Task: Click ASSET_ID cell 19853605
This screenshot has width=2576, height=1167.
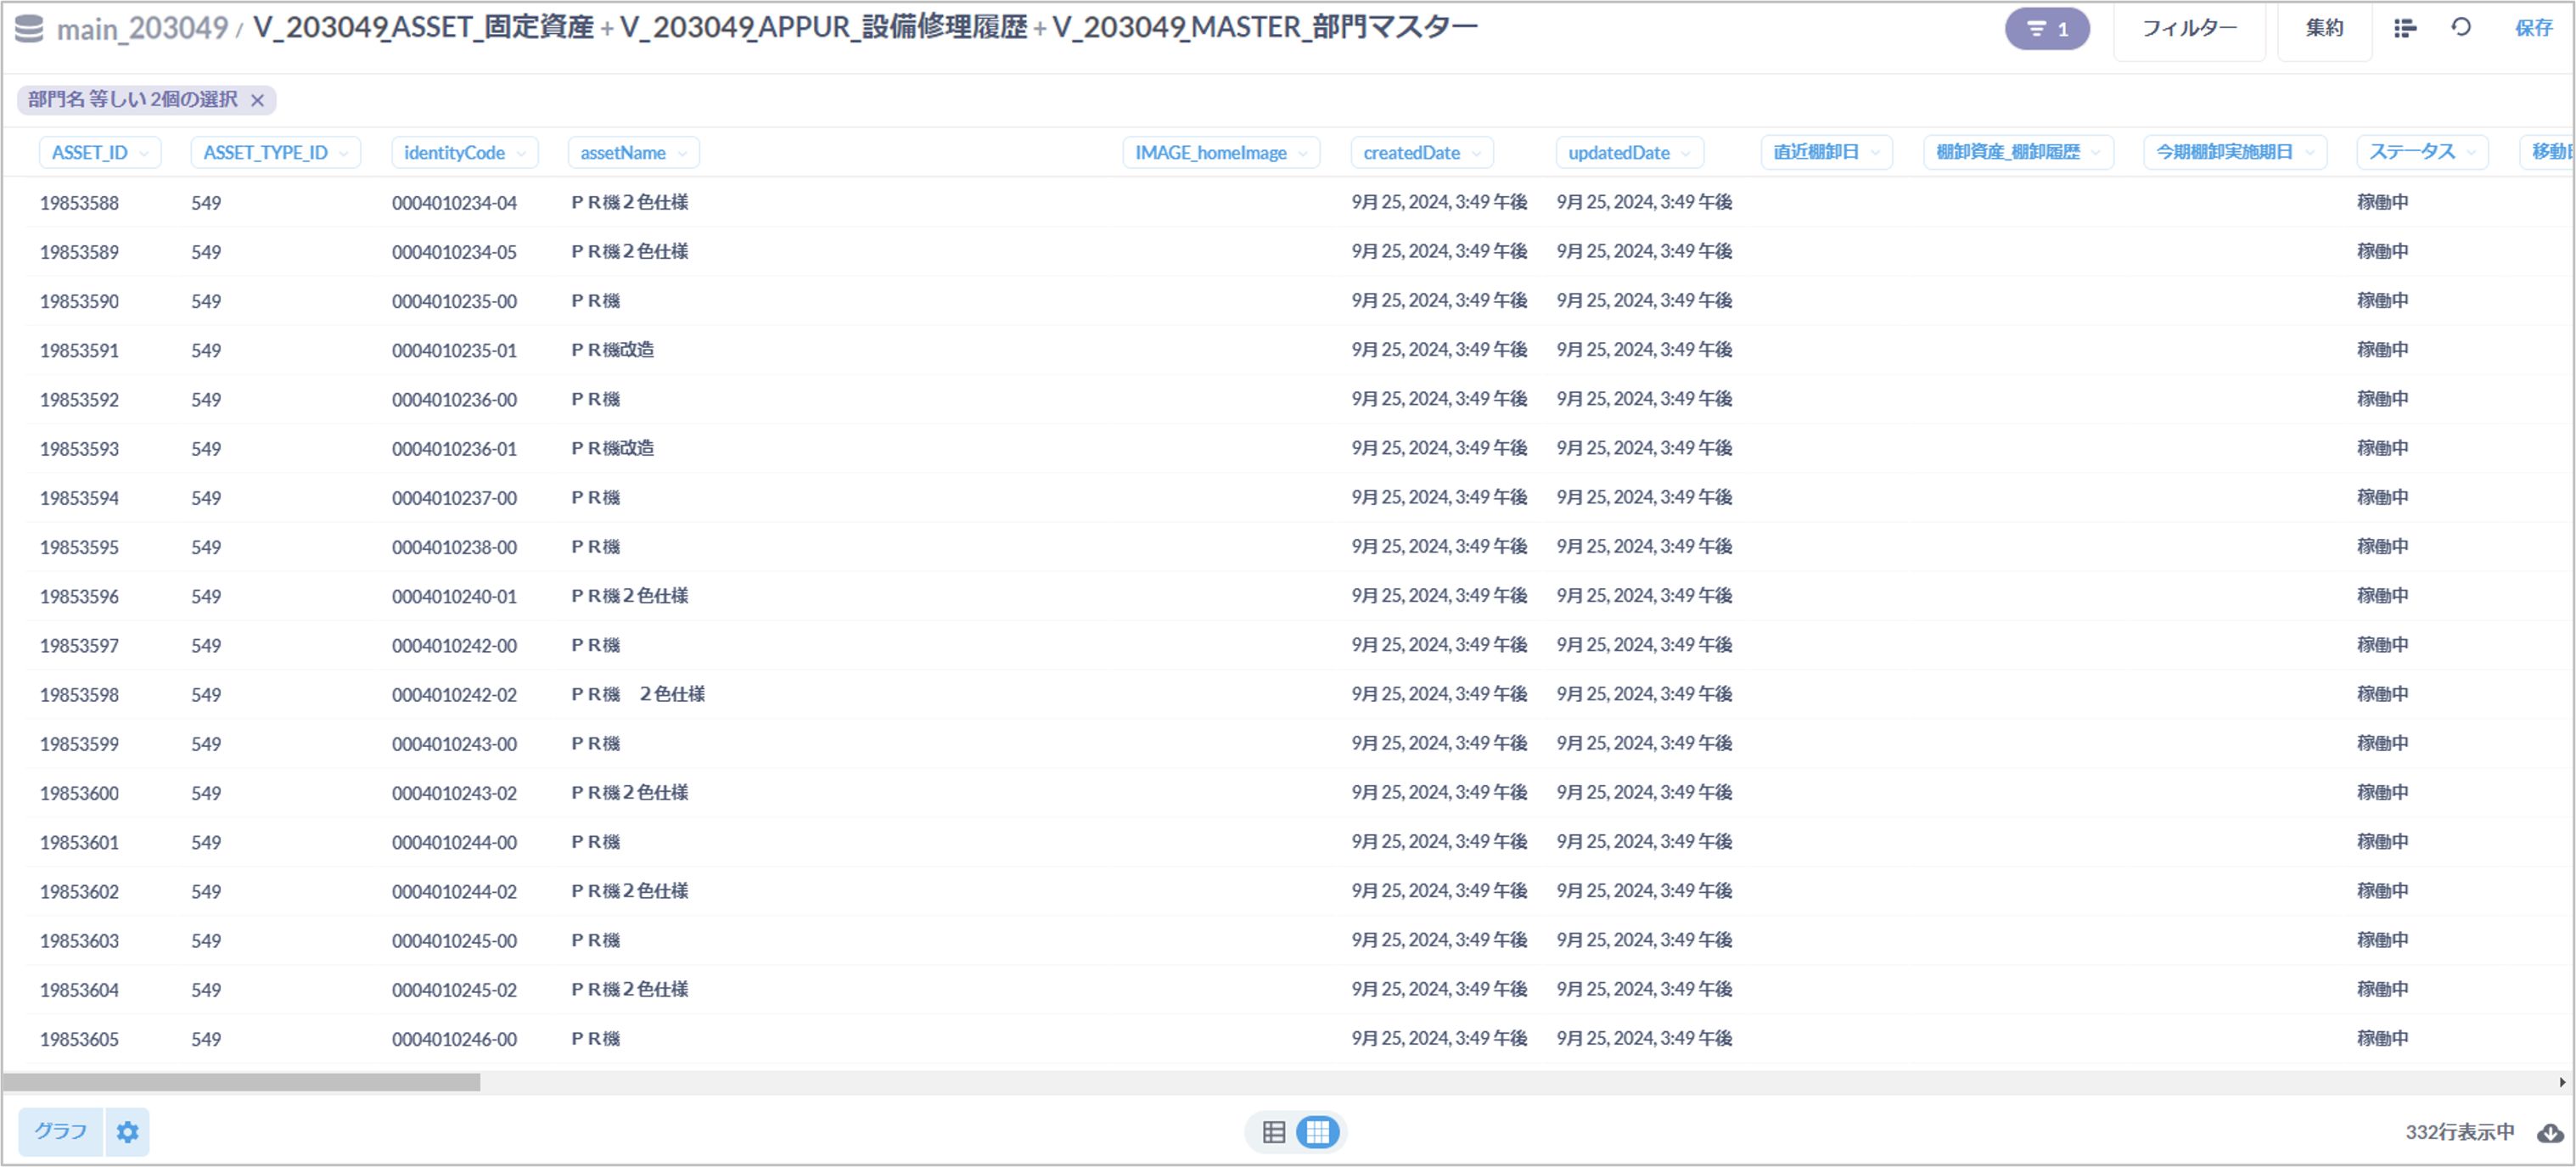Action: click(x=79, y=1040)
